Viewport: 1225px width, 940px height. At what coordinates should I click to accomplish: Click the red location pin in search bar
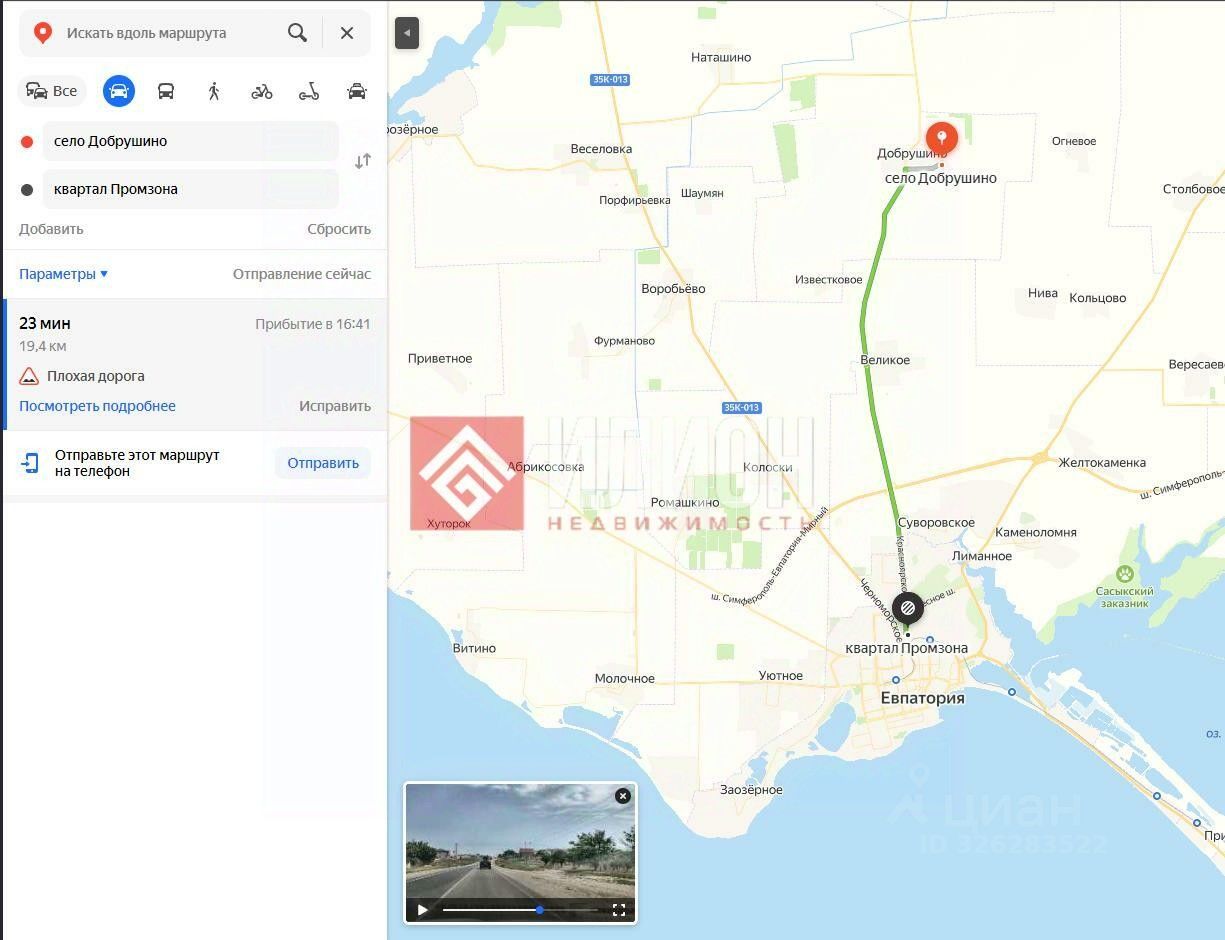tap(43, 33)
